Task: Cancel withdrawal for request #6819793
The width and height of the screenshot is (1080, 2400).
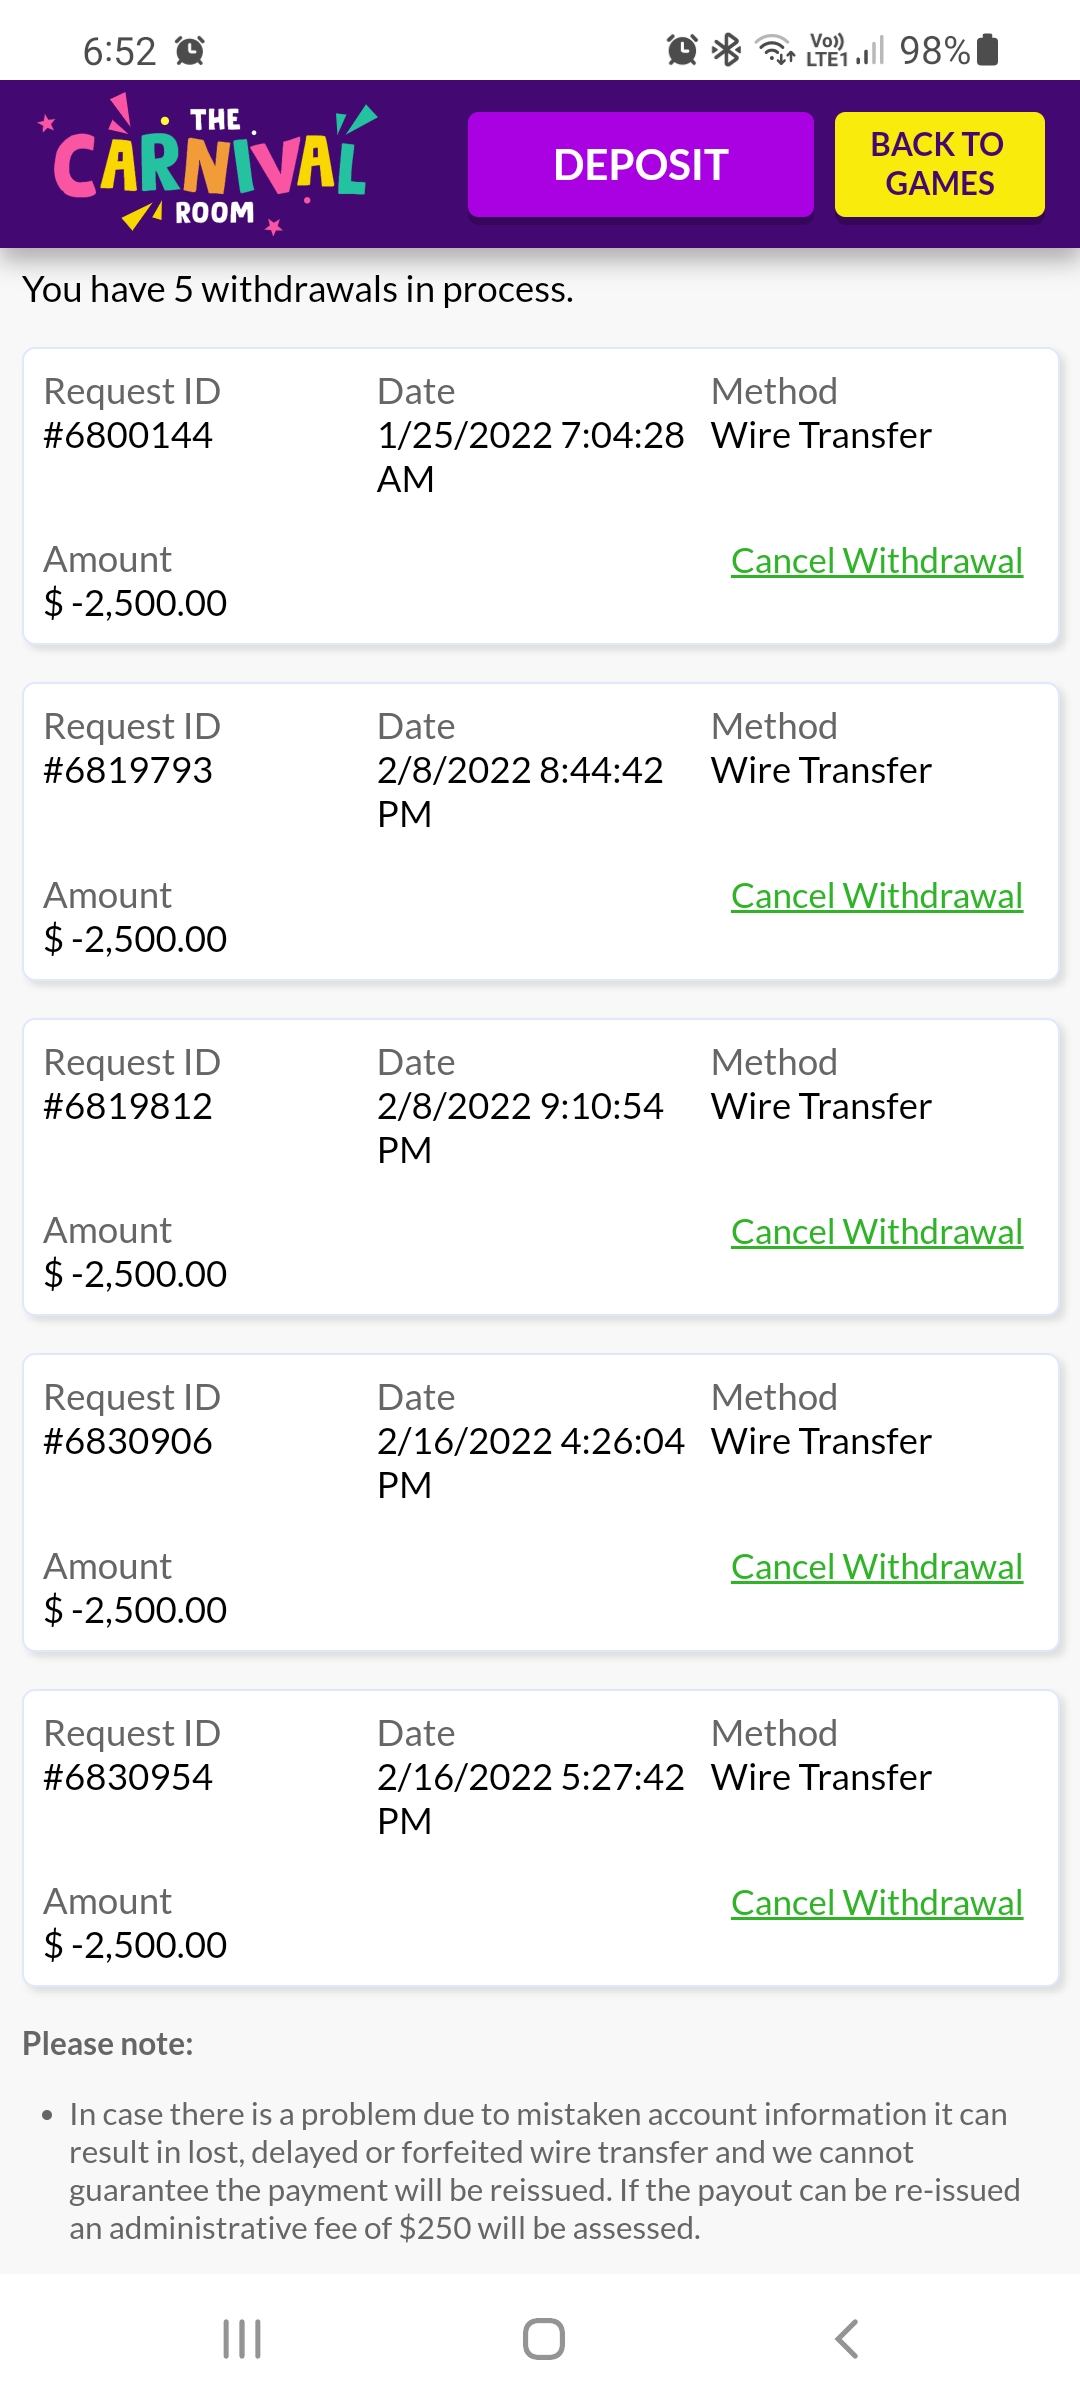Action: (x=876, y=896)
